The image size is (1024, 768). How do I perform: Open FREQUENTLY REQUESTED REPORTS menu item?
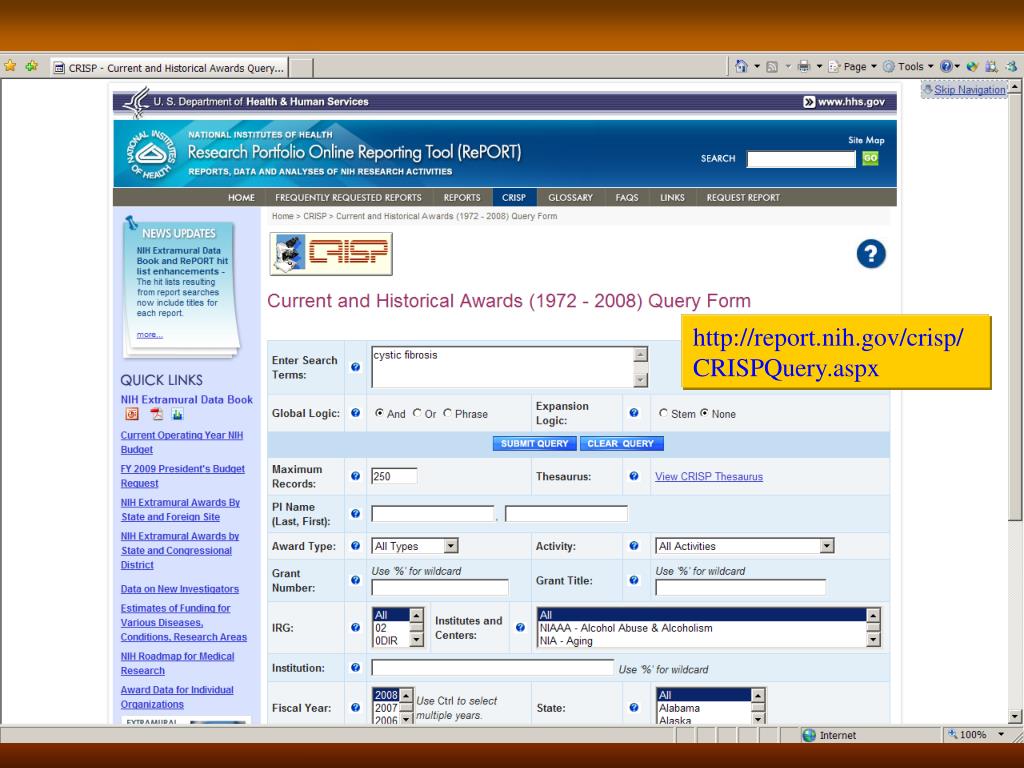pyautogui.click(x=348, y=197)
